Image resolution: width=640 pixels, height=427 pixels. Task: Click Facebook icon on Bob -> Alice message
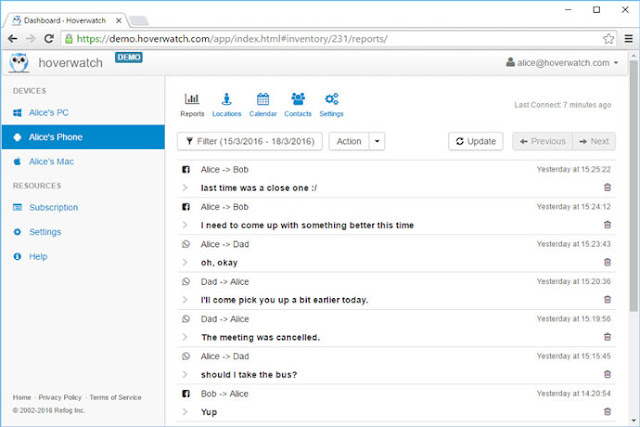[186, 394]
